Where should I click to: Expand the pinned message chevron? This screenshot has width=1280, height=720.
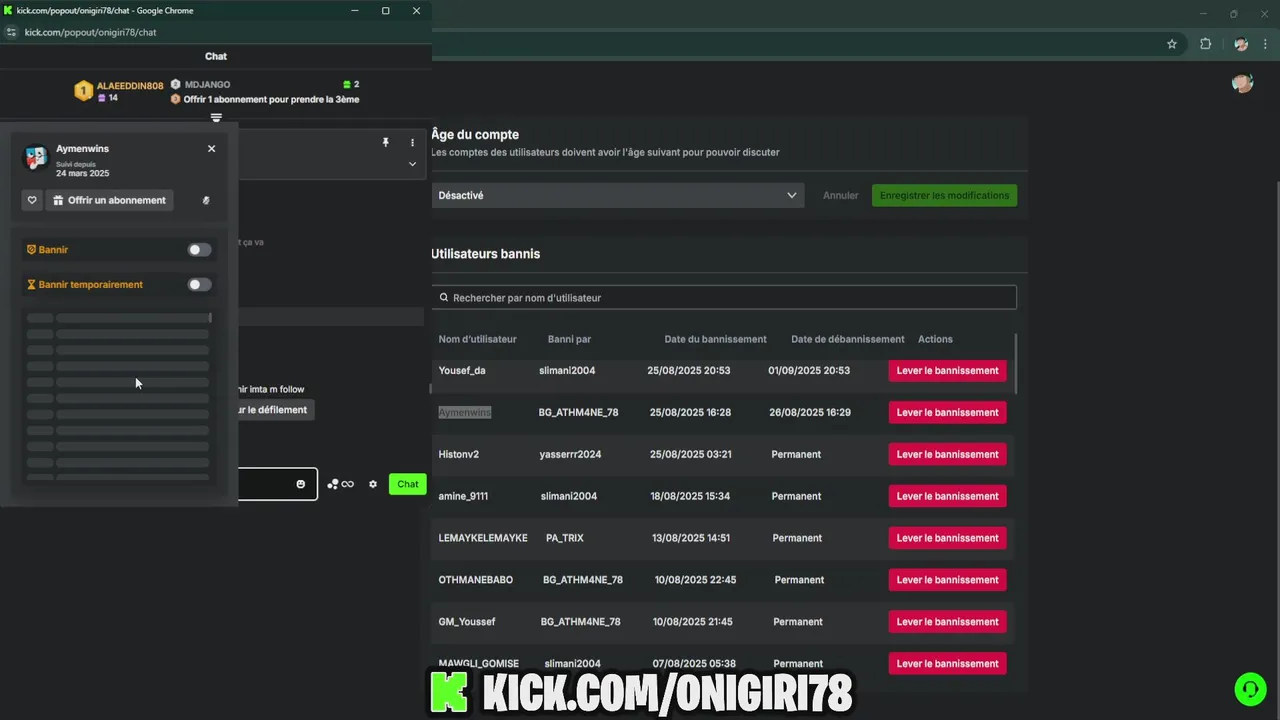coord(412,164)
